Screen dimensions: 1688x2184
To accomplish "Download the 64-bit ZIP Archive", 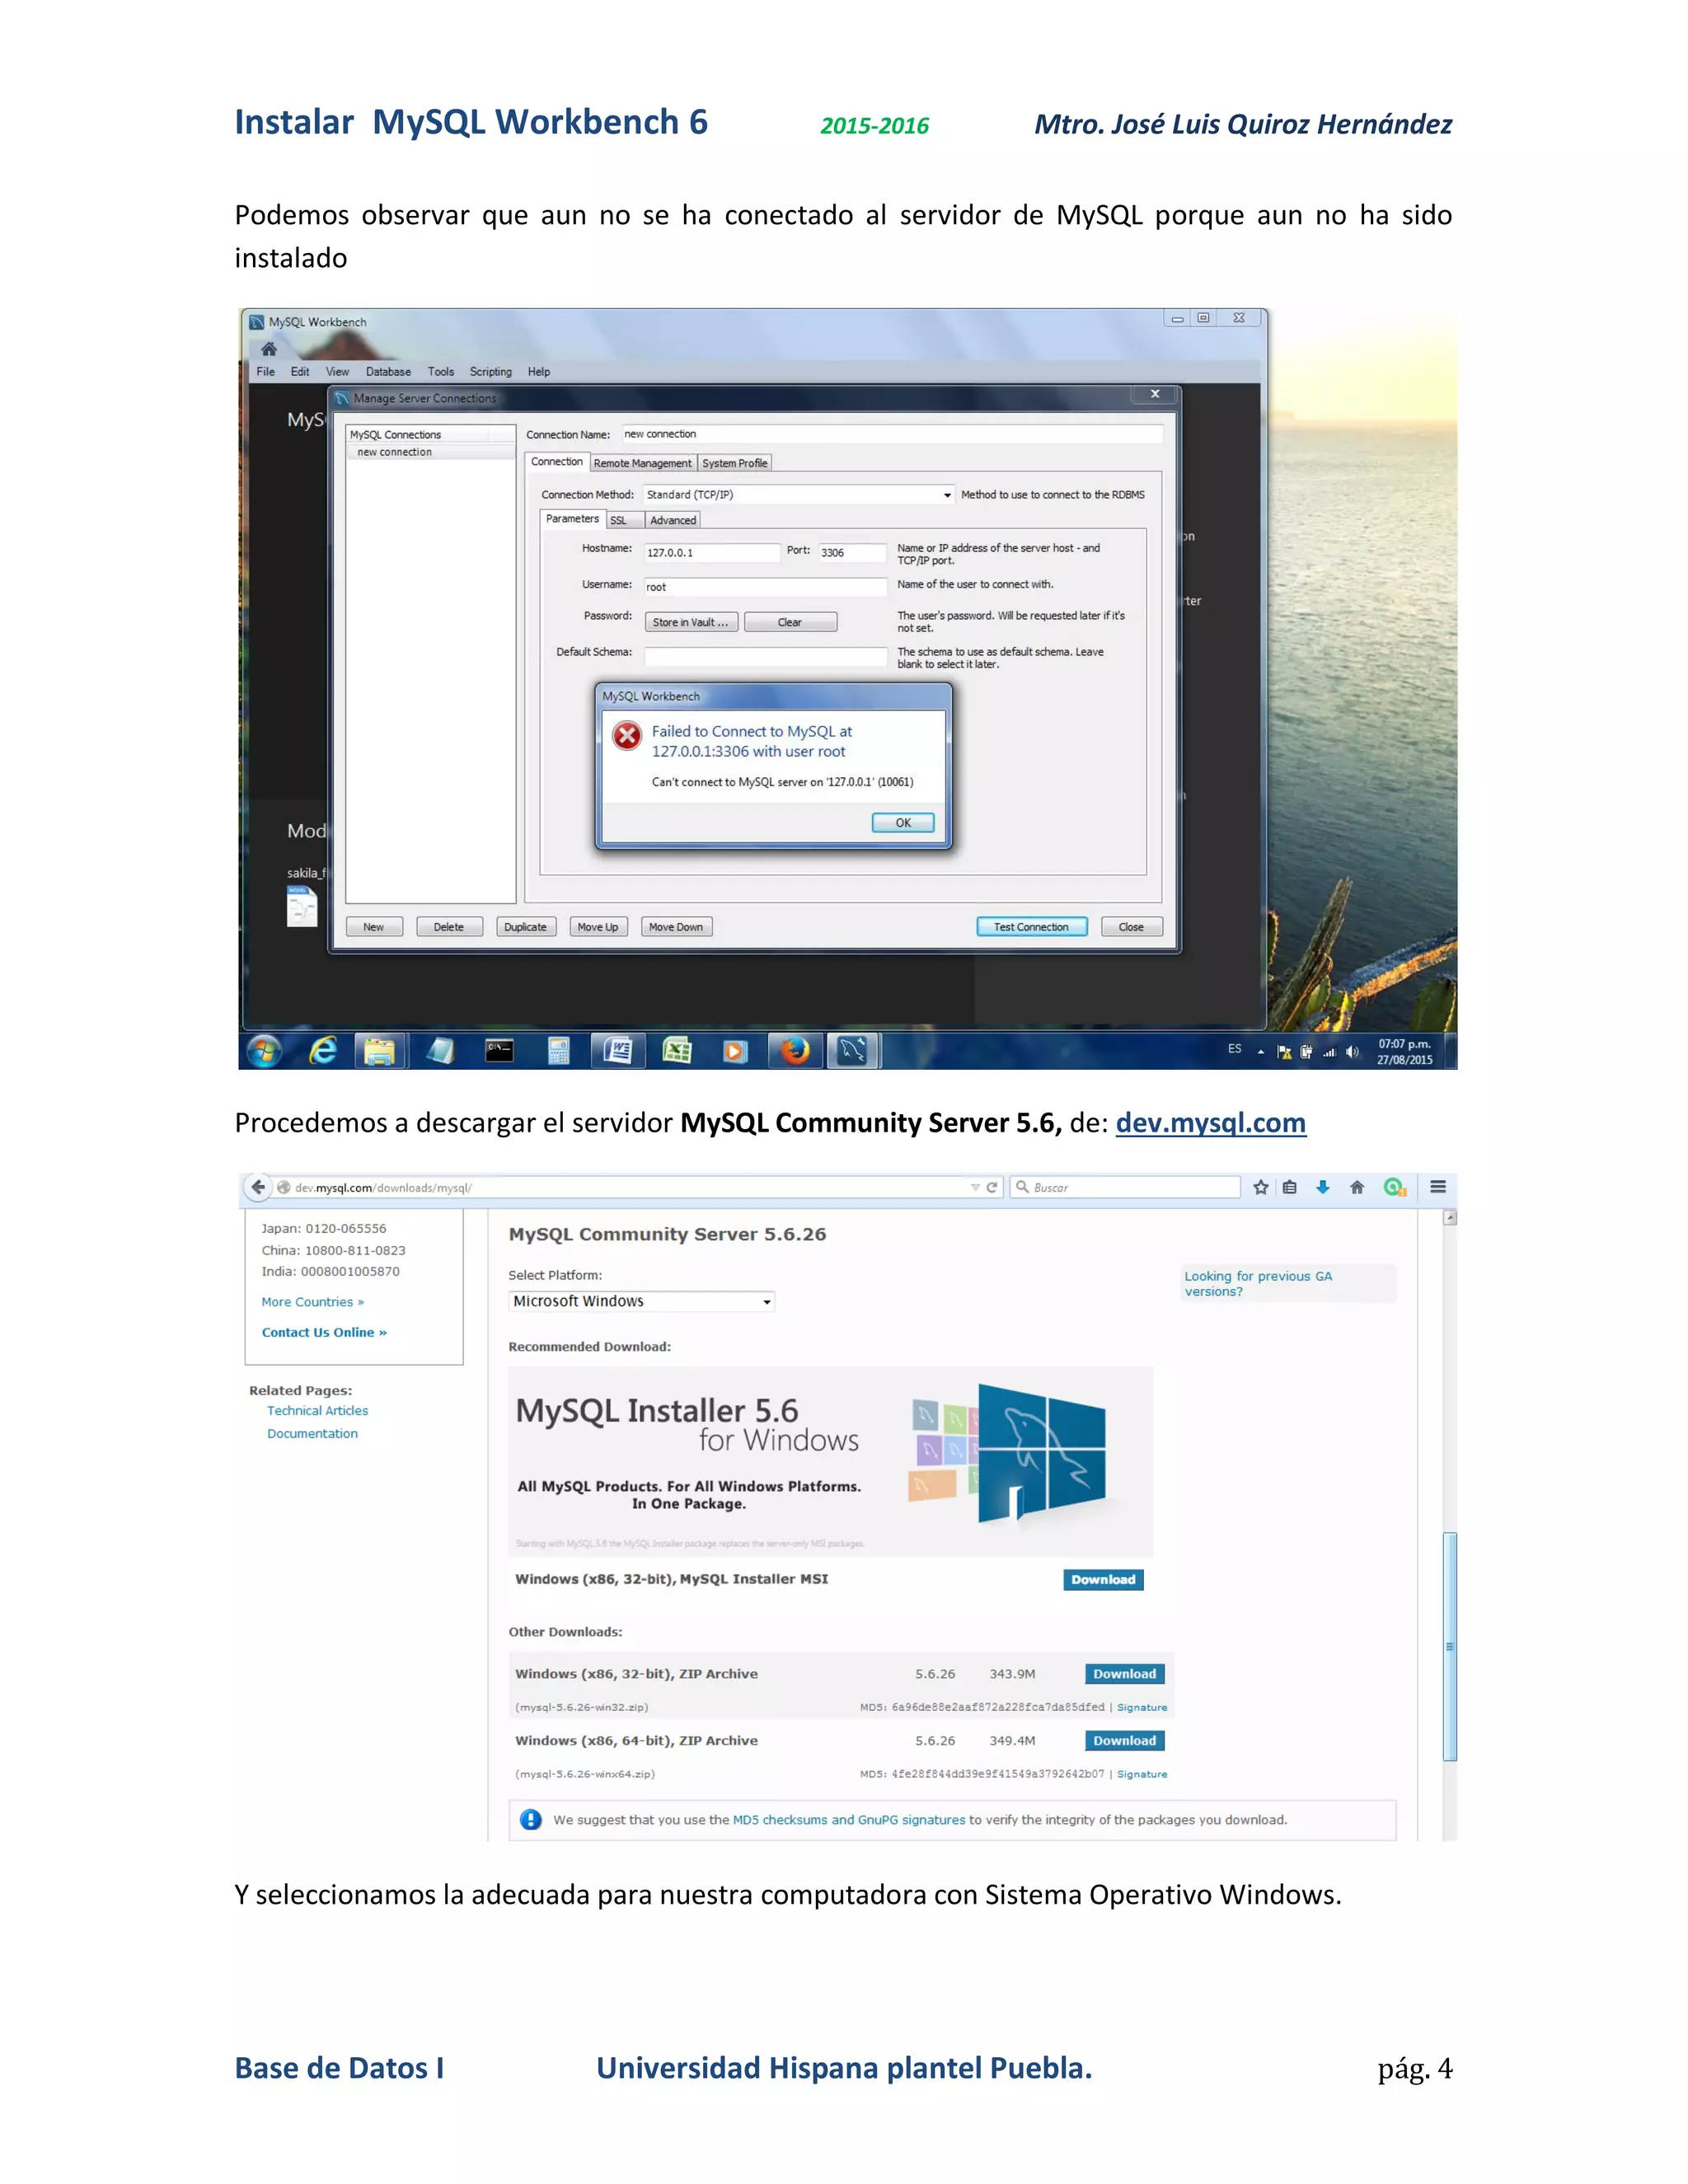I will [1124, 1741].
